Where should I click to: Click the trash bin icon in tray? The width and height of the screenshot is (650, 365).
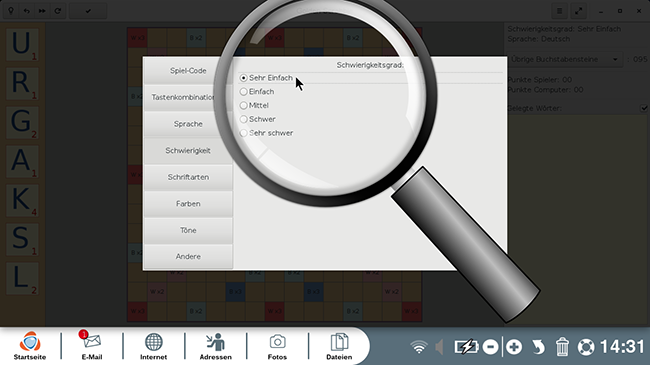click(562, 347)
